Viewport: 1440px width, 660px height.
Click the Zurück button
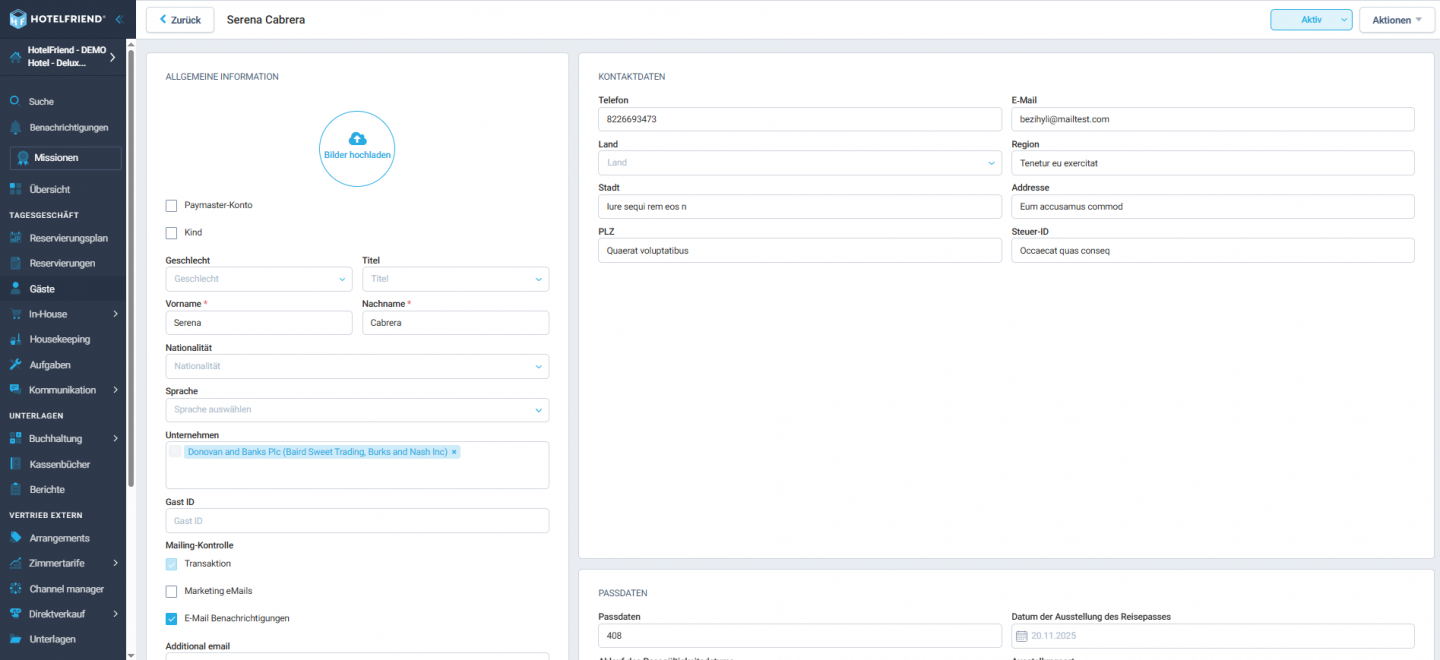[179, 19]
